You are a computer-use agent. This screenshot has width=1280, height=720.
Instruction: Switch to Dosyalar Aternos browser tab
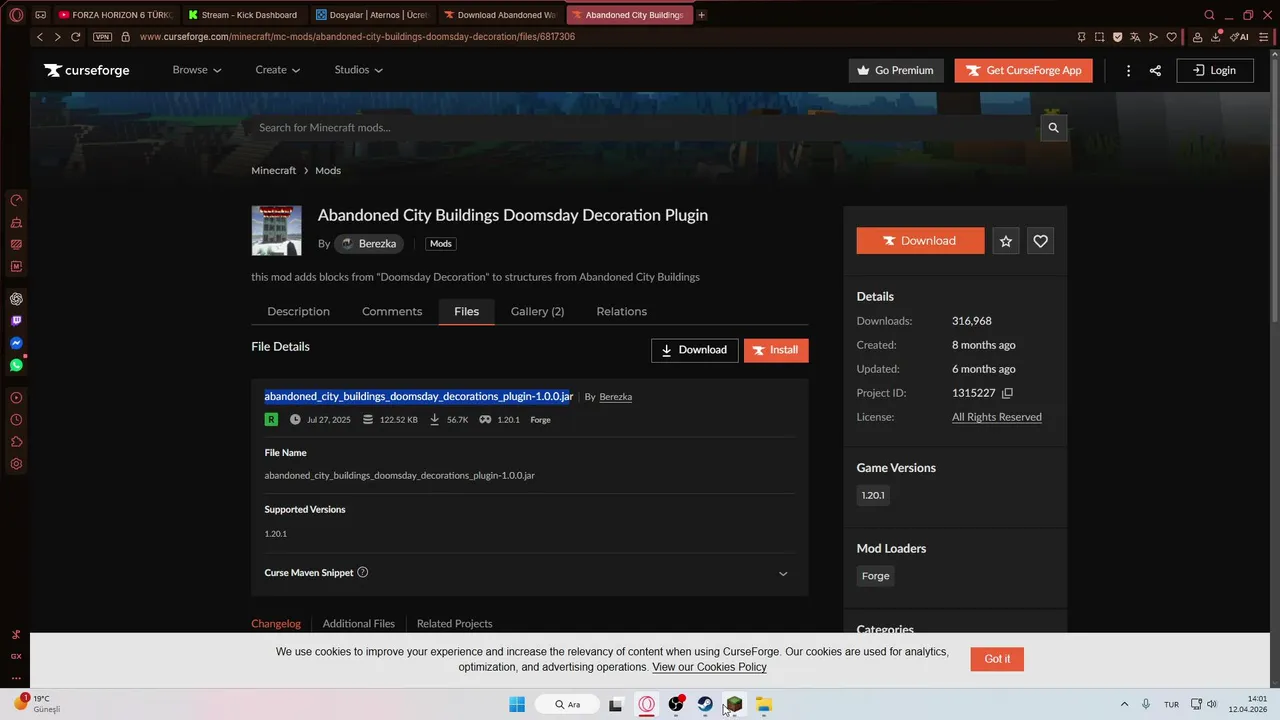click(371, 15)
